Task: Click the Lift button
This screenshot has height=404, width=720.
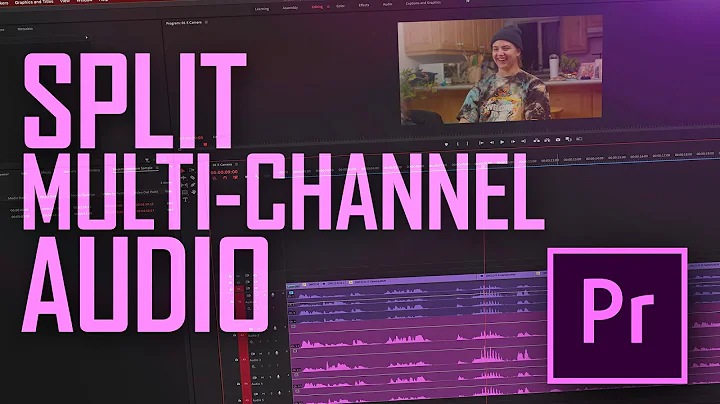Action: click(536, 140)
